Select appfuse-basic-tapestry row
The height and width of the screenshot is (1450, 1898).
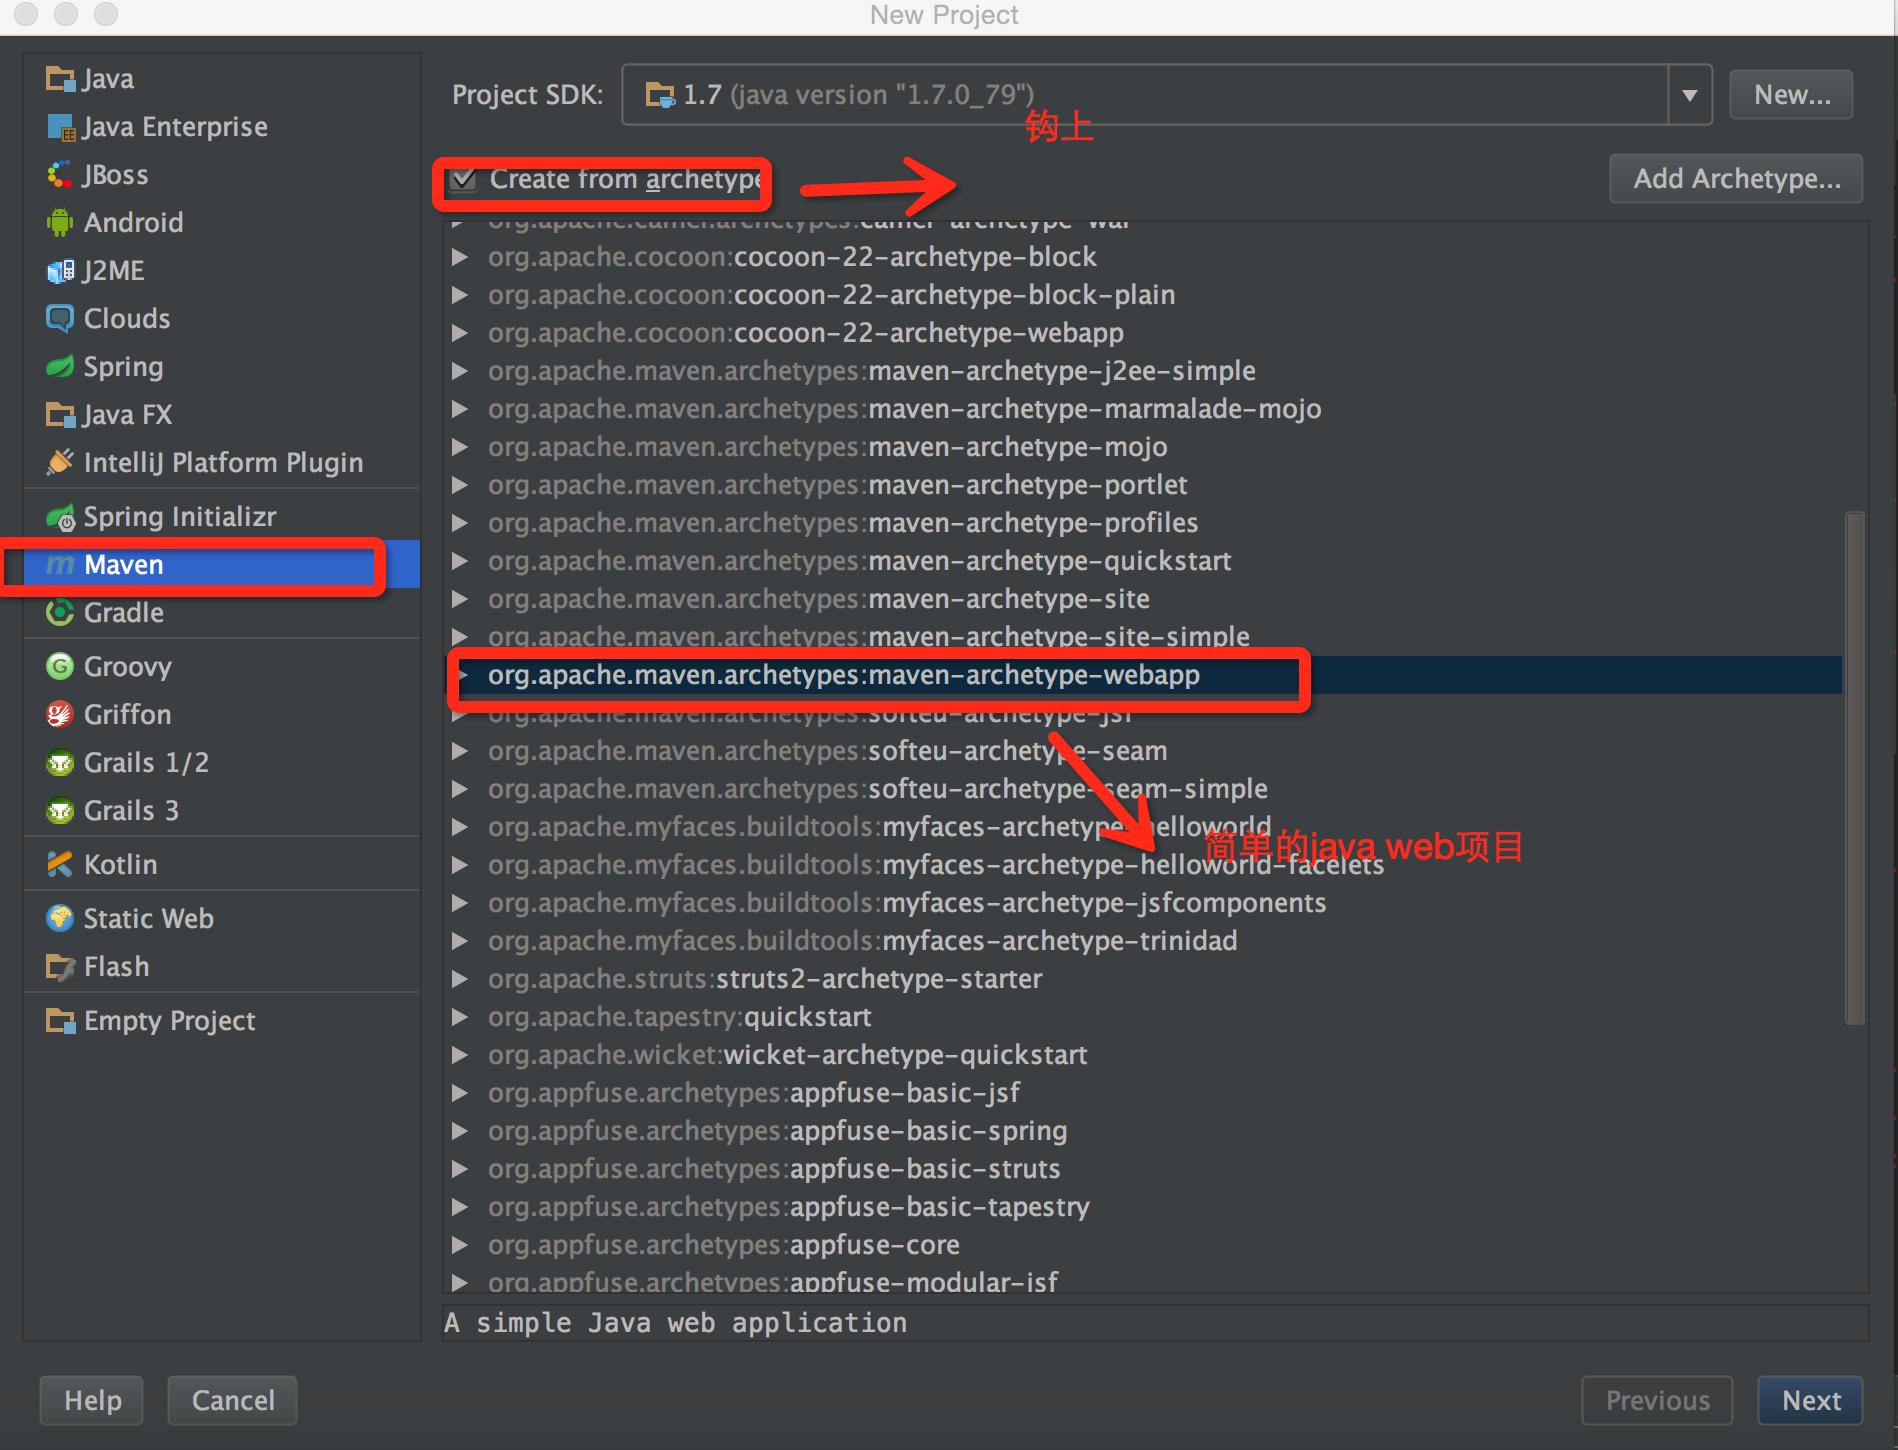point(1145,1207)
